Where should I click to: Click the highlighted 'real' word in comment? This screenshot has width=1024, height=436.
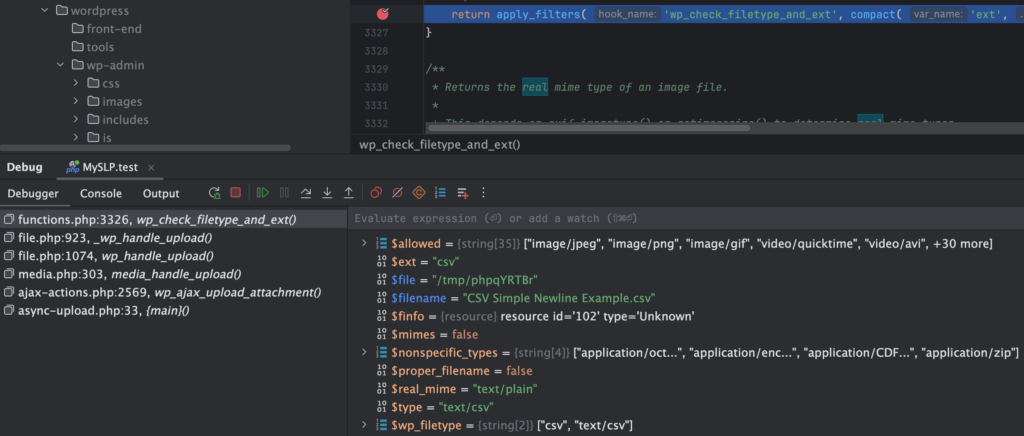pos(535,87)
